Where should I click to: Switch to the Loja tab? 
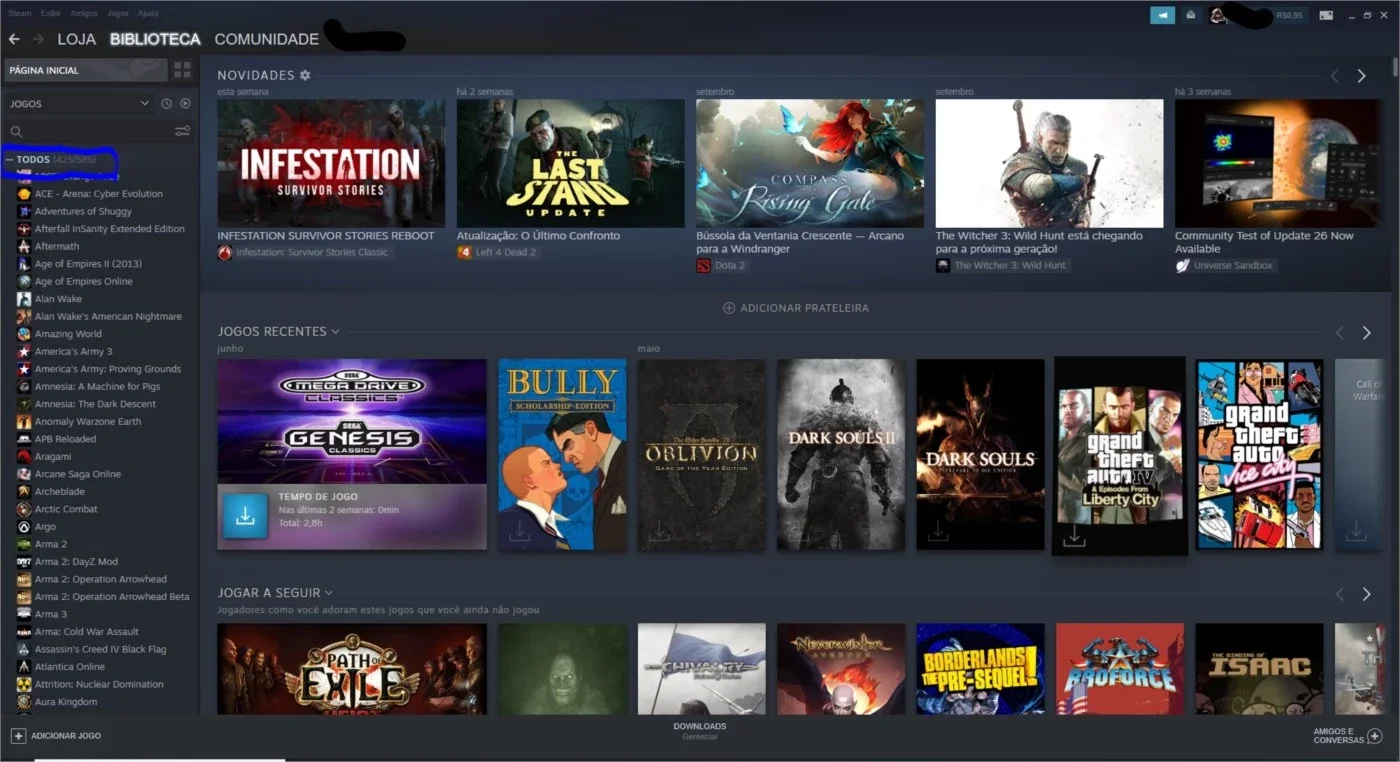coord(77,39)
